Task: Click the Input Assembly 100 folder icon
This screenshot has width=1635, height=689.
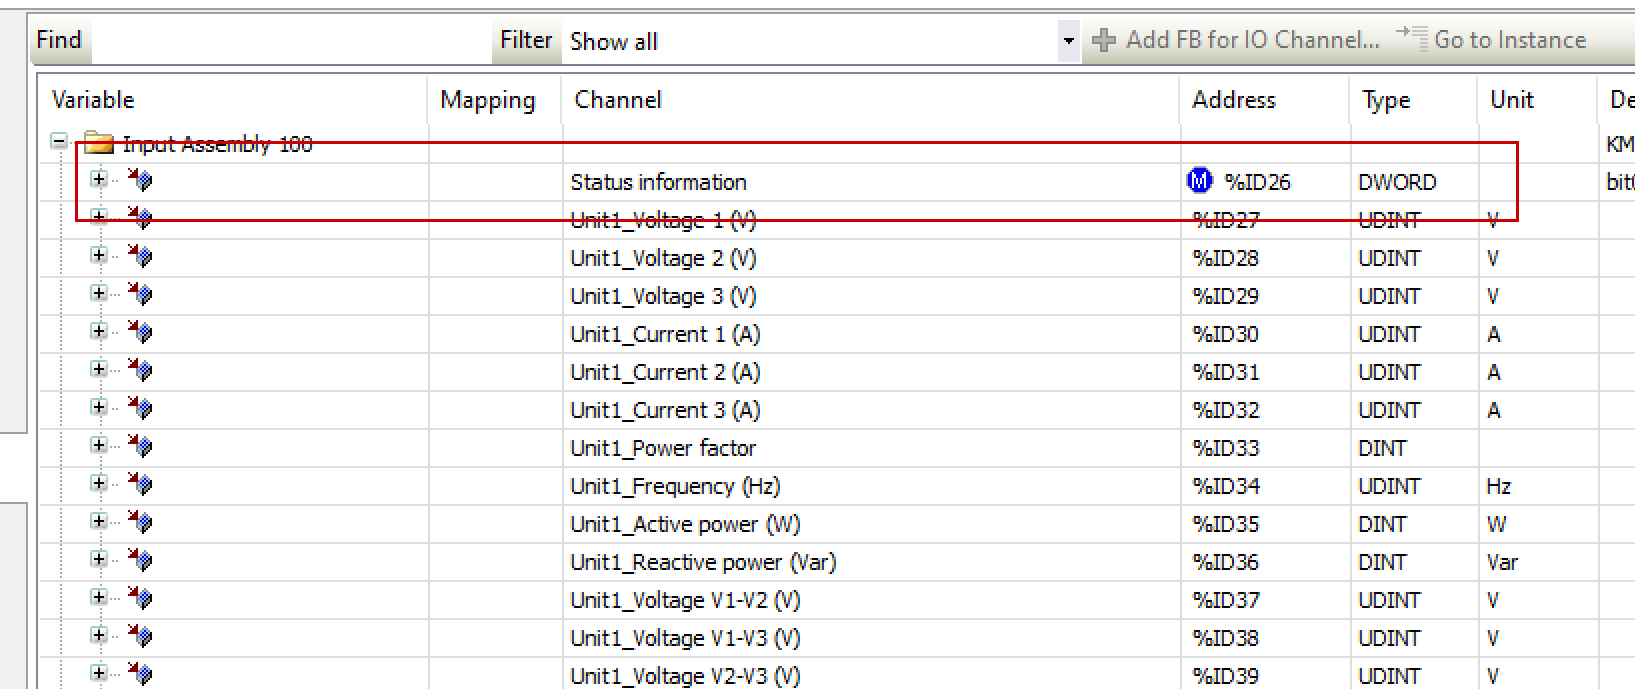Action: pyautogui.click(x=98, y=143)
